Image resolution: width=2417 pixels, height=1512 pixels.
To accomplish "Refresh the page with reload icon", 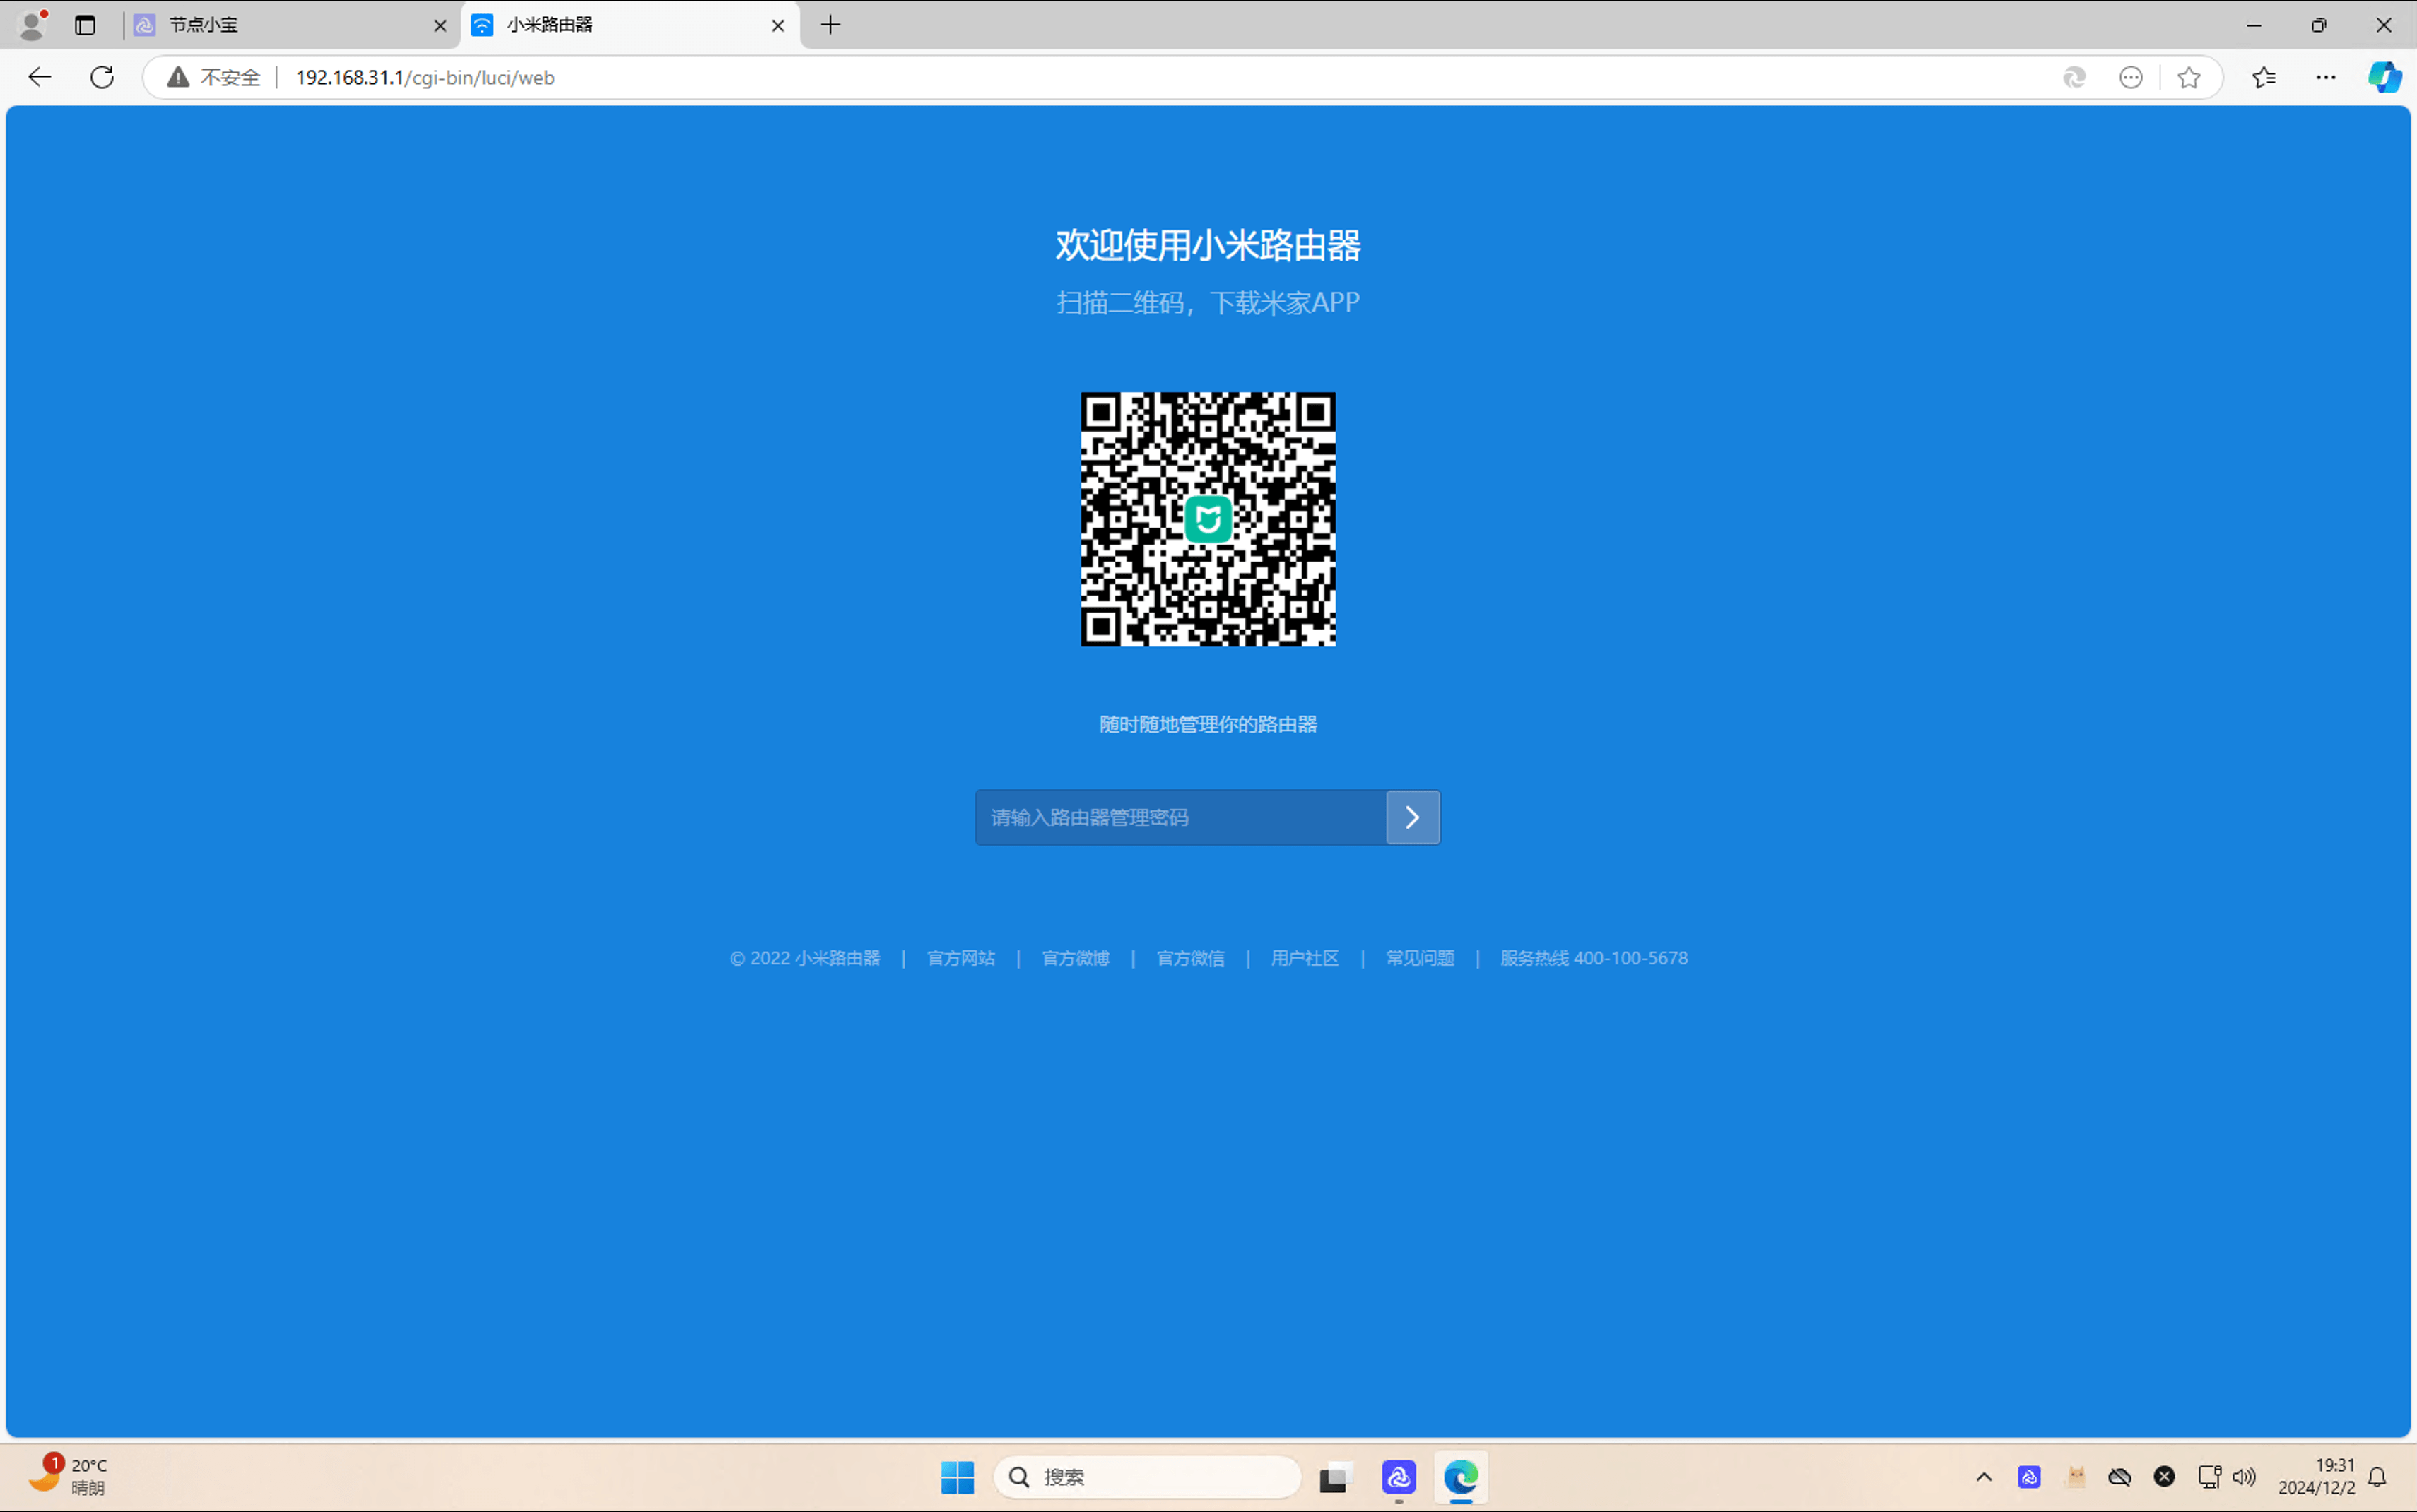I will pos(102,77).
